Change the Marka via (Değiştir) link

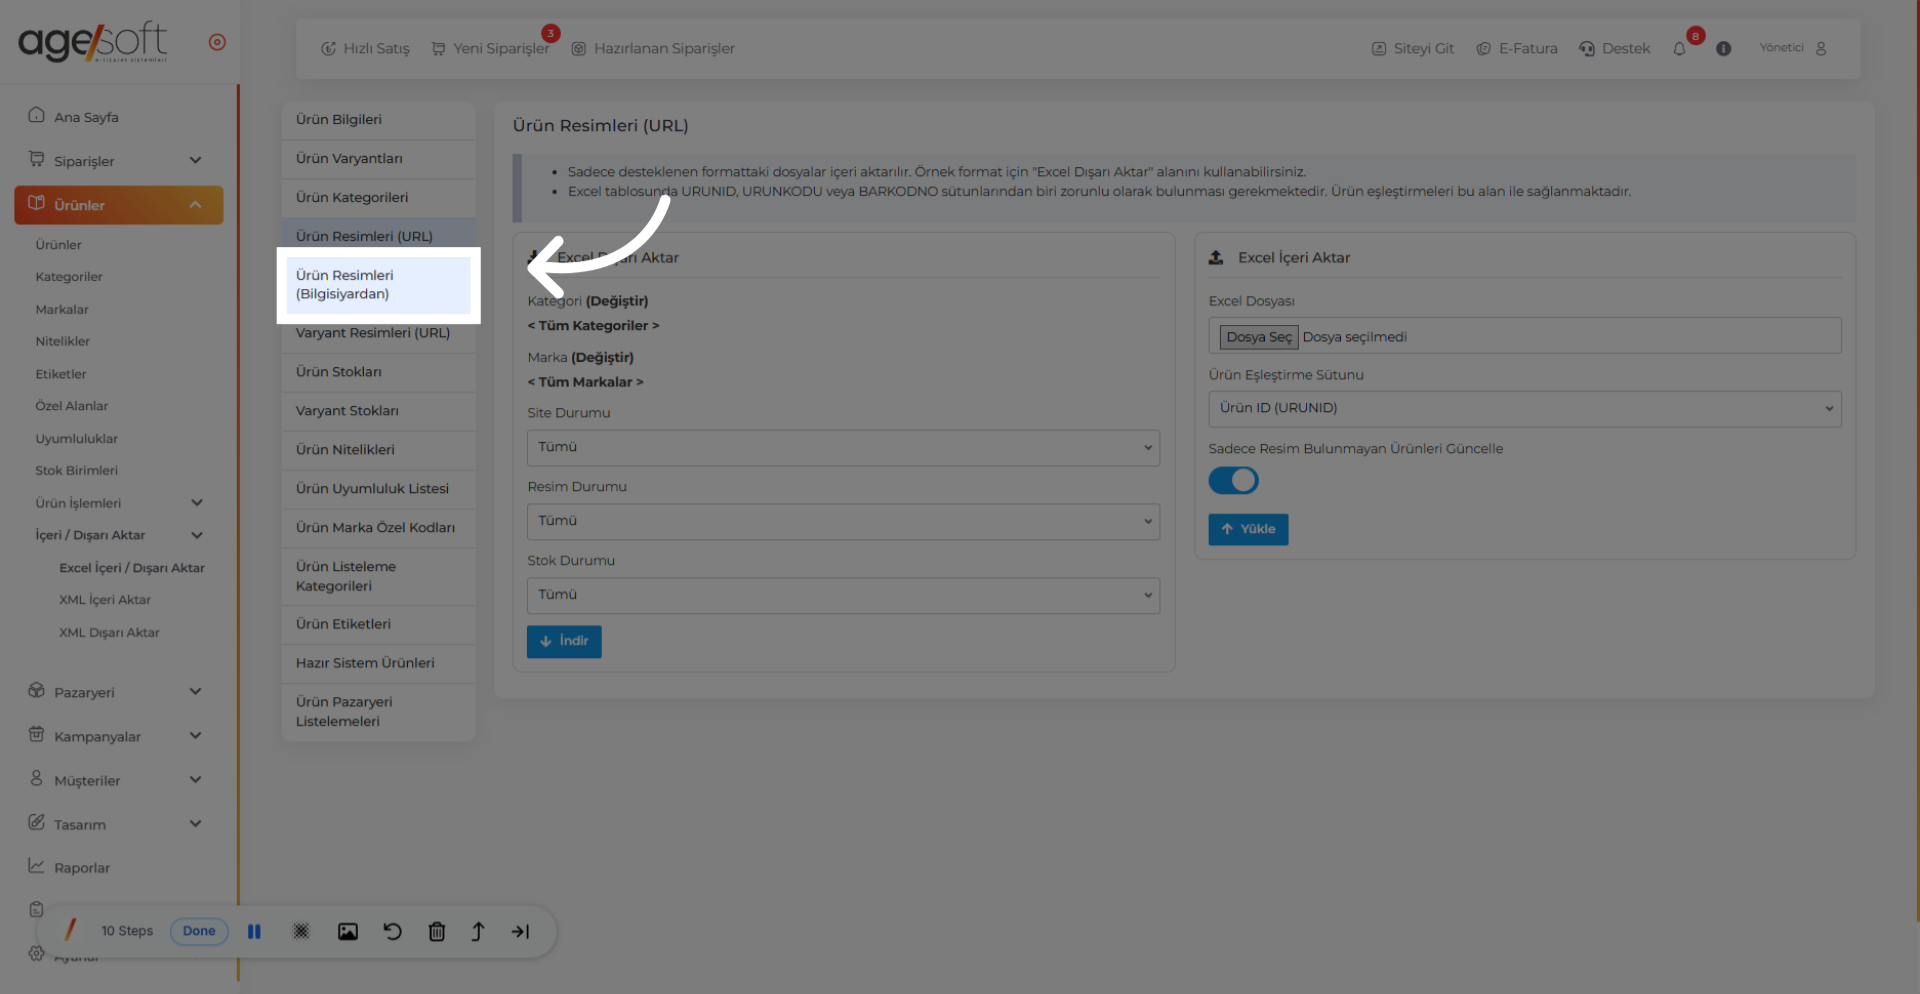pyautogui.click(x=602, y=357)
